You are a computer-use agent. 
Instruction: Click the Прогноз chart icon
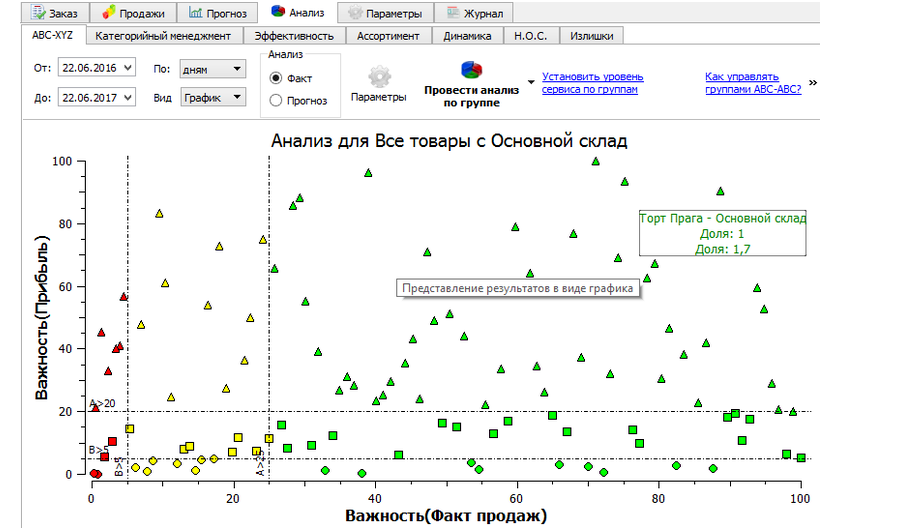click(196, 12)
